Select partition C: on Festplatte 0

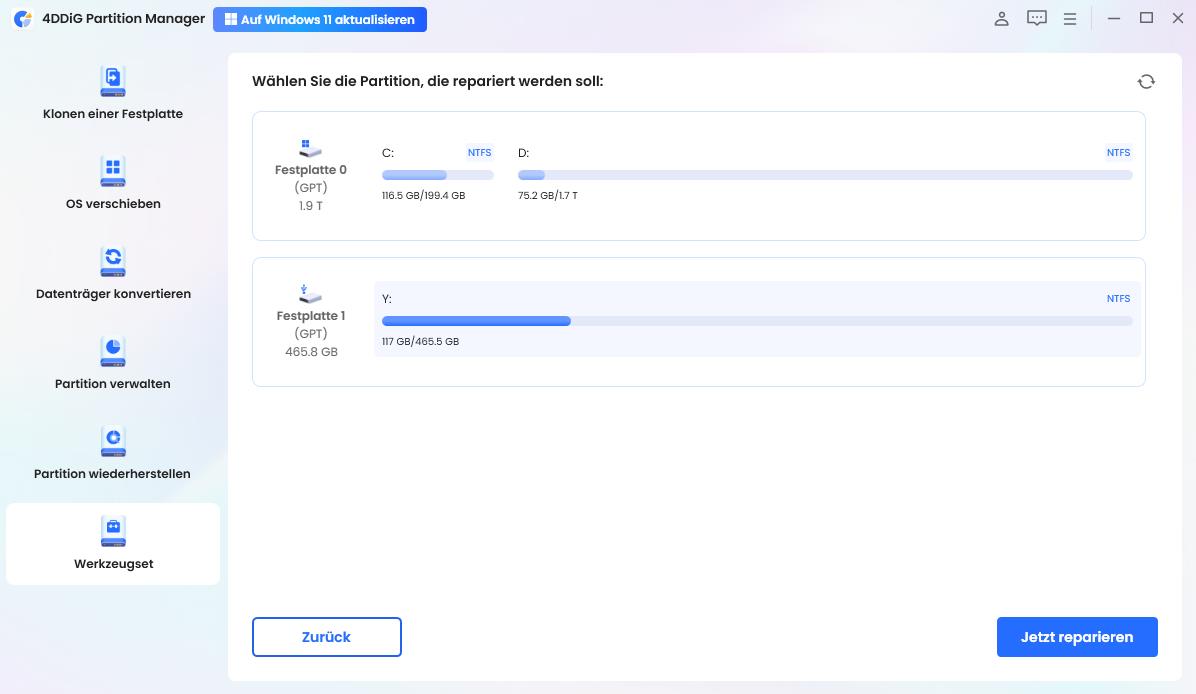[437, 175]
